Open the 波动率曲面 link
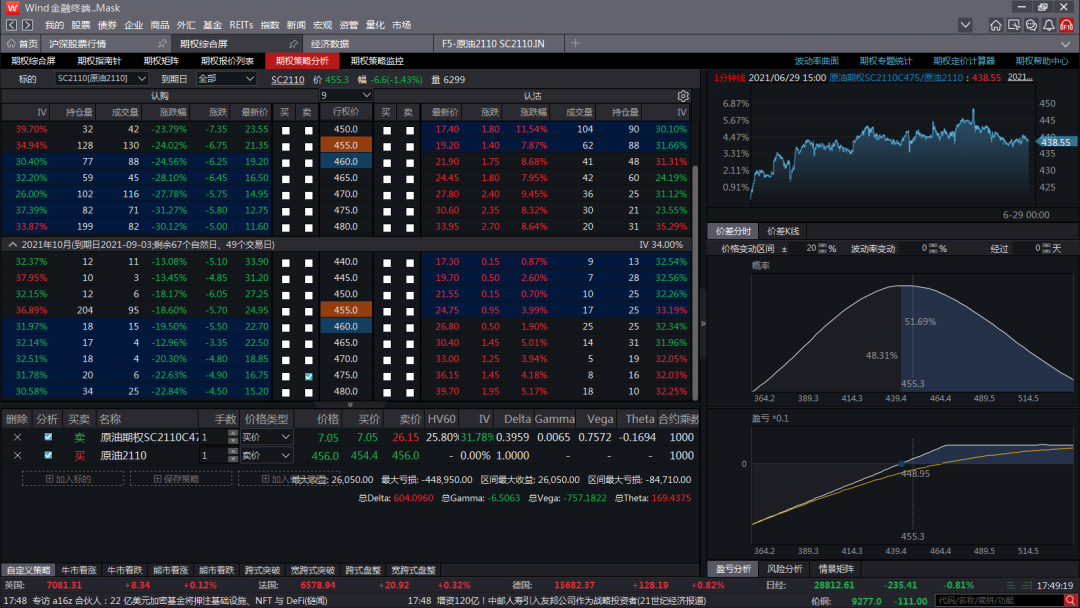 (816, 61)
